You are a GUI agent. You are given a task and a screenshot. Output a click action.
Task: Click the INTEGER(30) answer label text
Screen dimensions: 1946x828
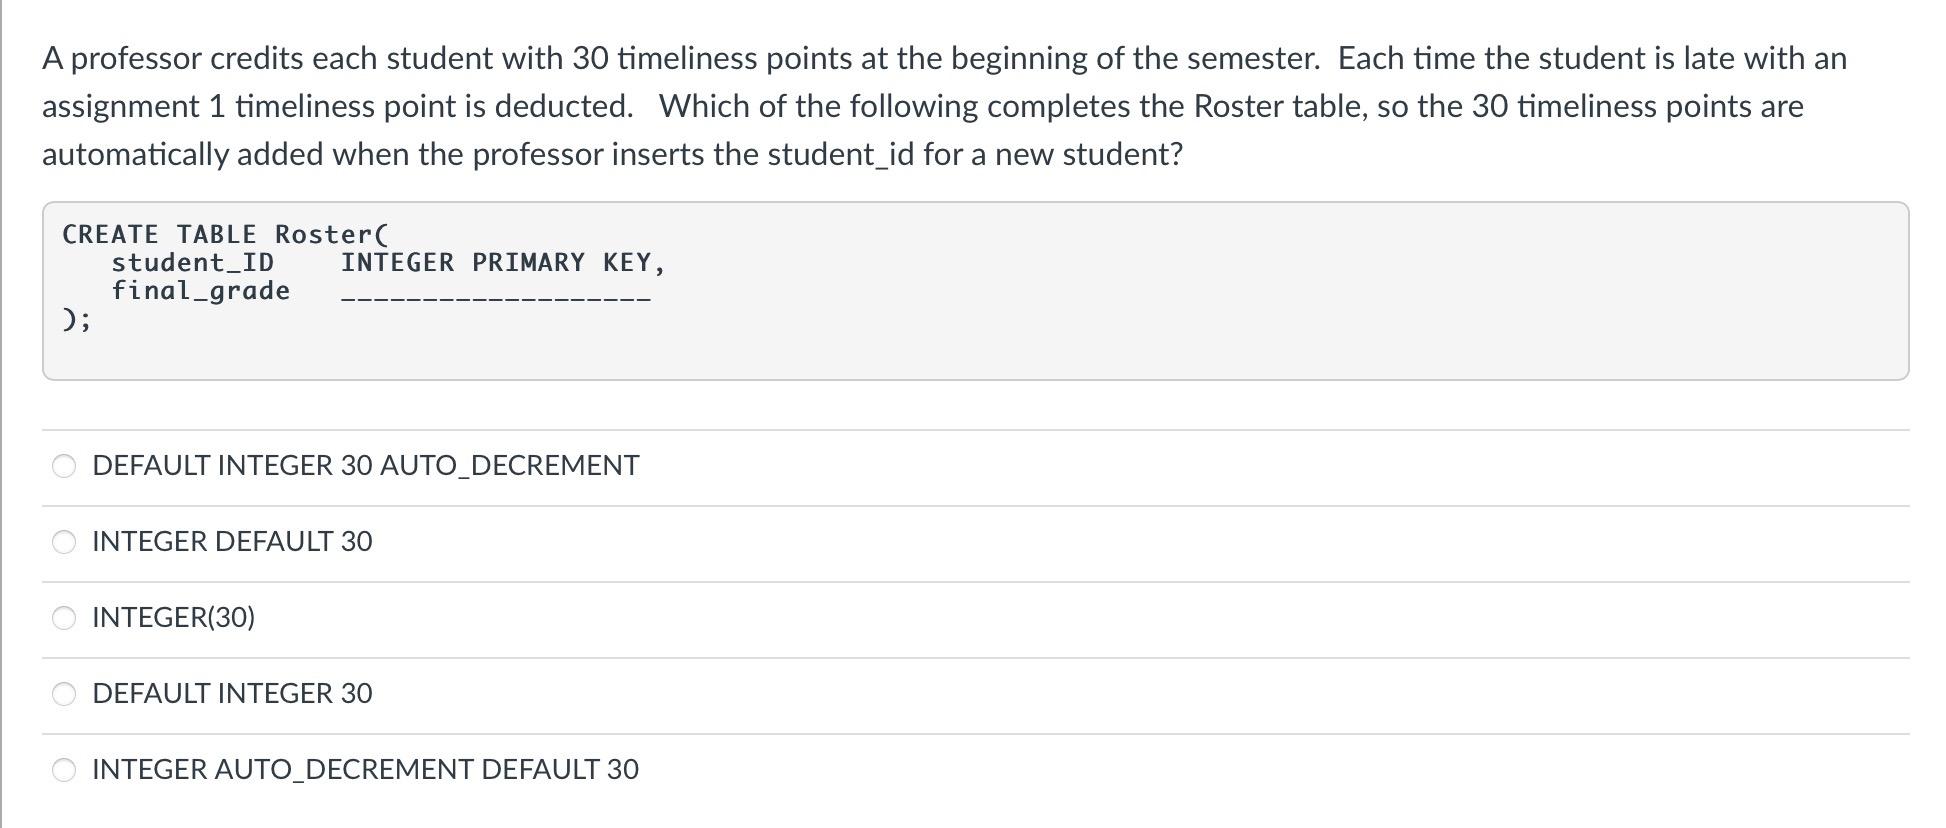[172, 617]
